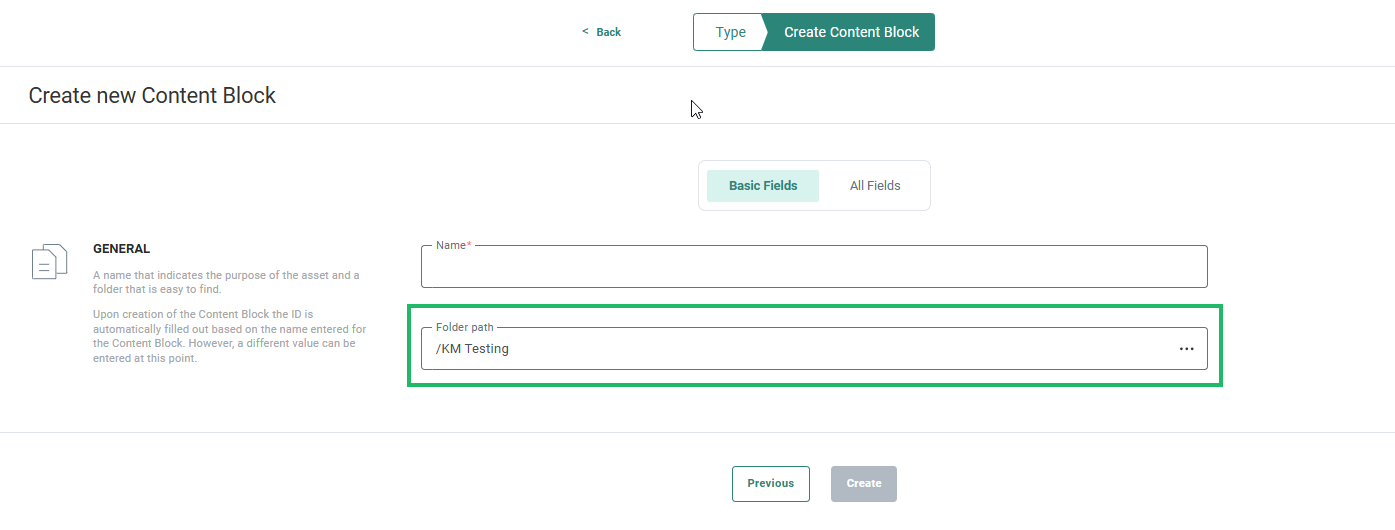Click the grey Create button
The image size is (1395, 530).
click(x=864, y=483)
